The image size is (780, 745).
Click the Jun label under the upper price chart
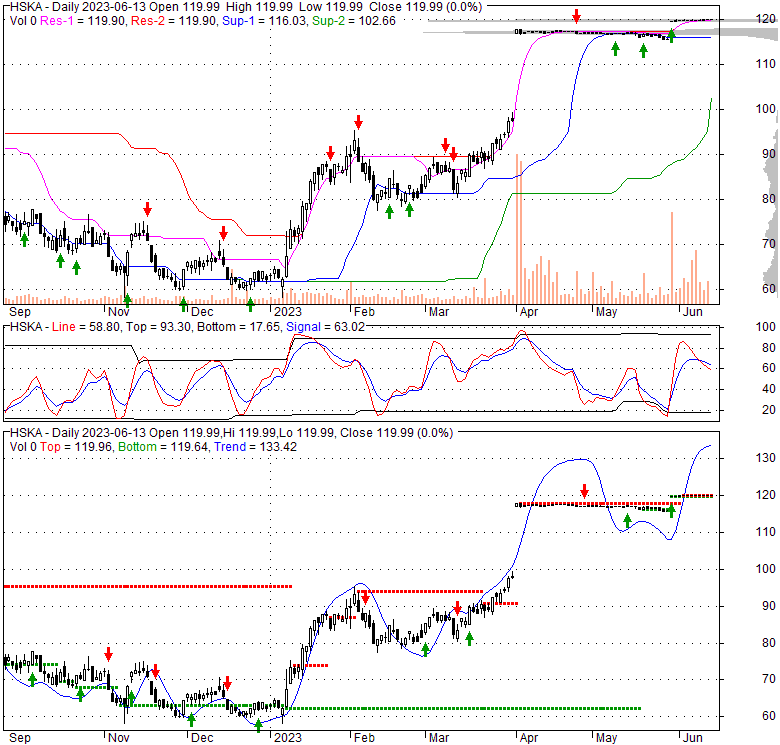(x=692, y=312)
